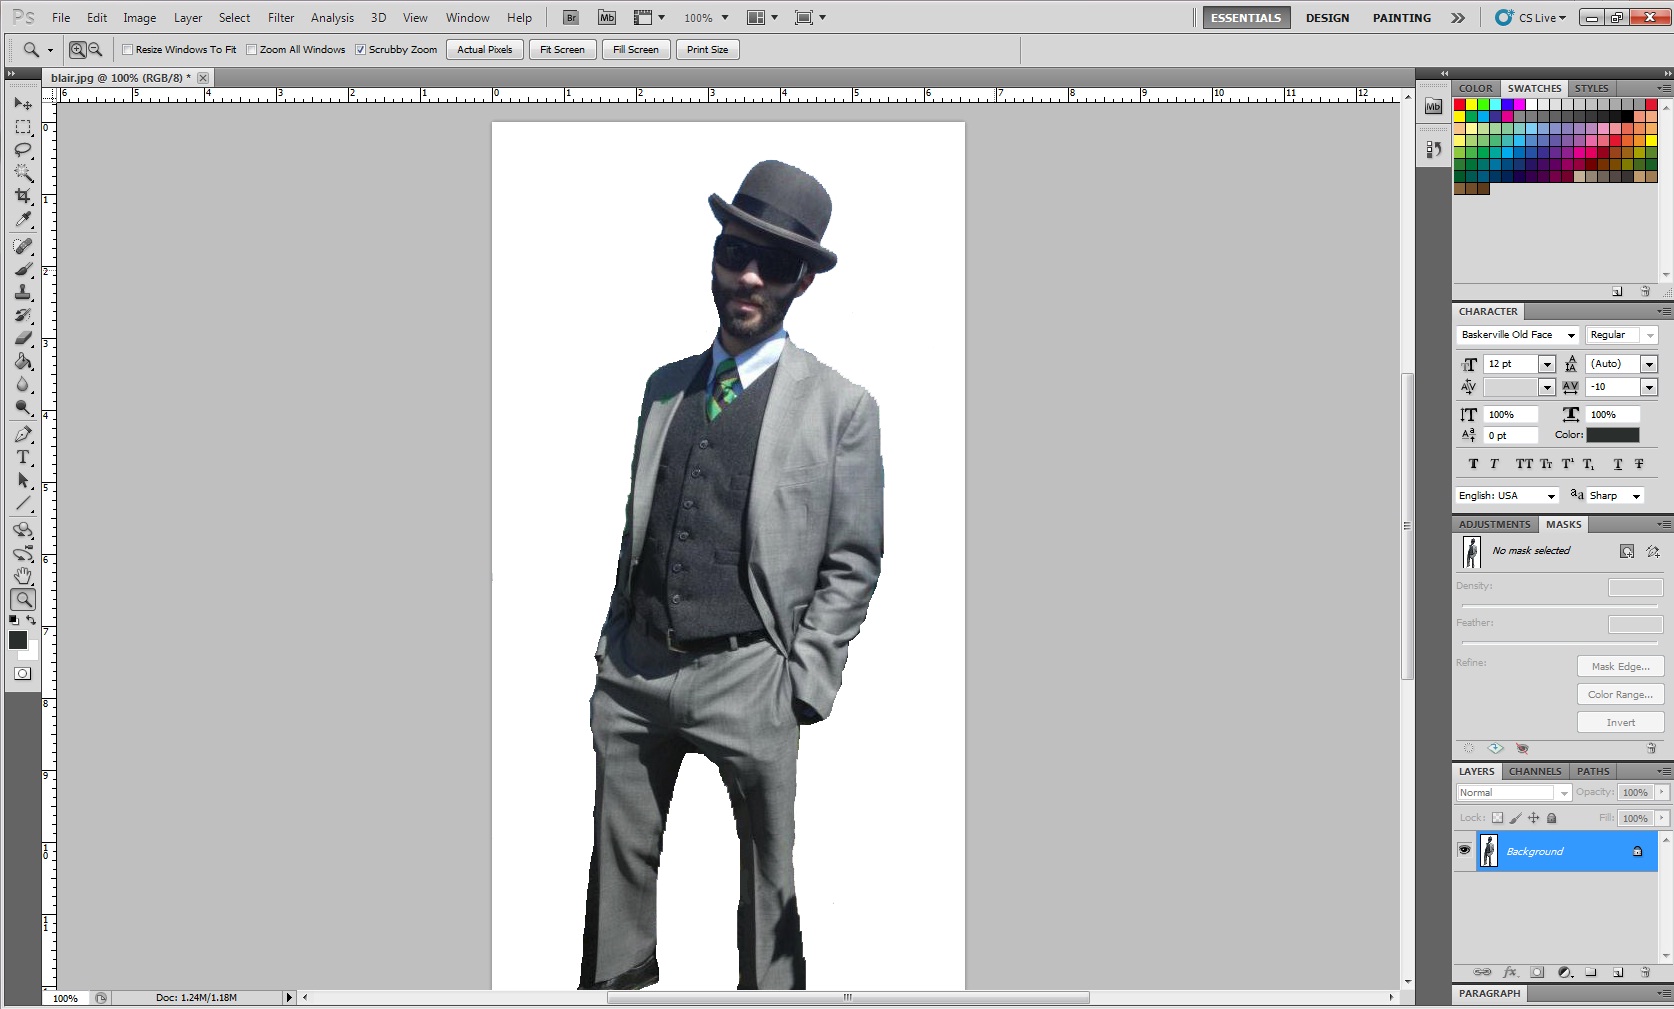The height and width of the screenshot is (1009, 1674).
Task: Select the Dodge tool
Action: tap(23, 407)
